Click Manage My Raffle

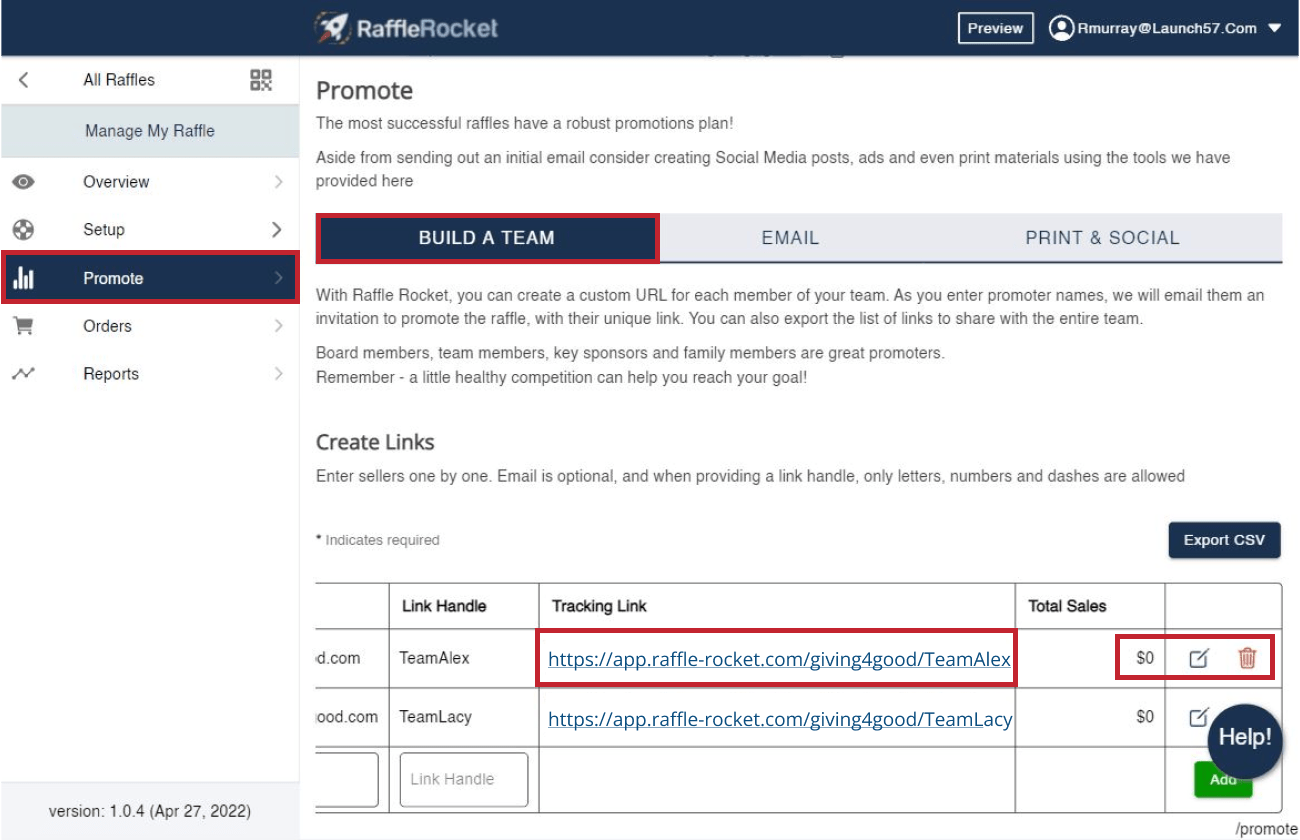(x=150, y=131)
